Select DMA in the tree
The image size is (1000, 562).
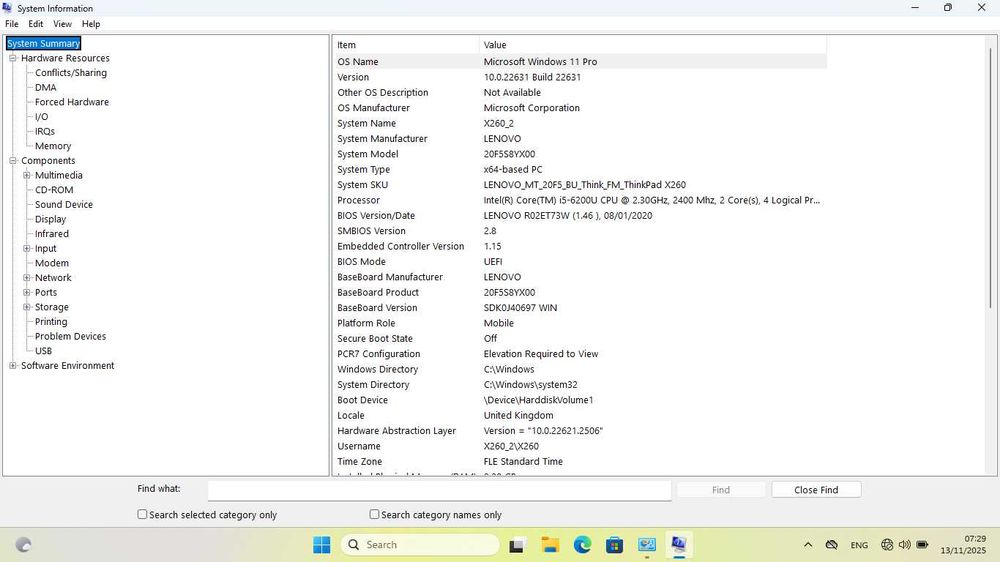point(45,87)
